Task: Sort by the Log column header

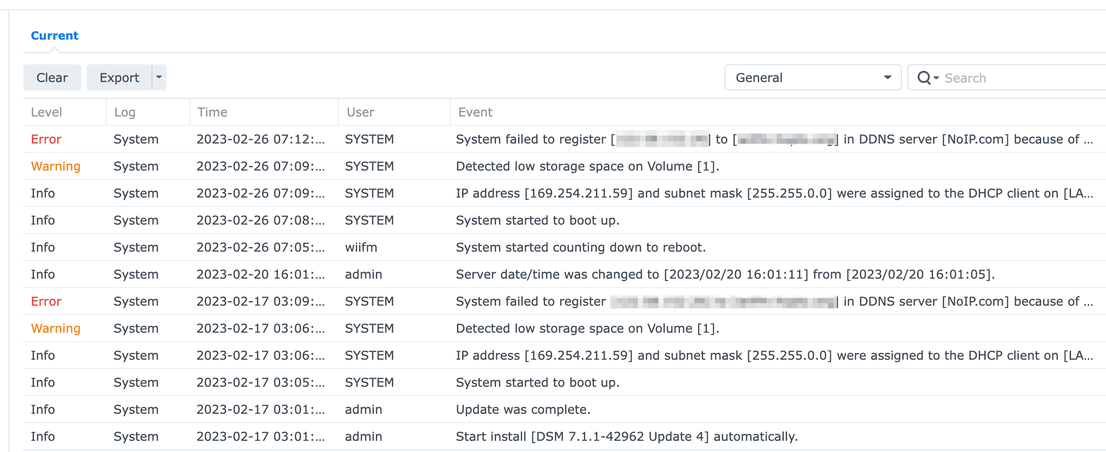Action: [x=125, y=112]
